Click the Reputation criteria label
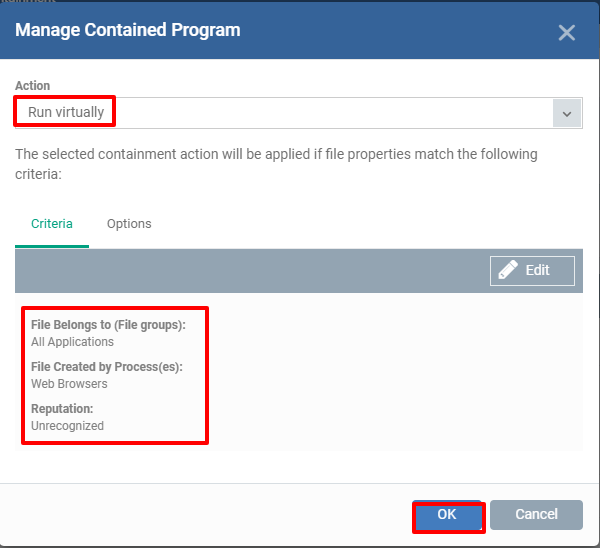This screenshot has width=600, height=548. tap(62, 409)
